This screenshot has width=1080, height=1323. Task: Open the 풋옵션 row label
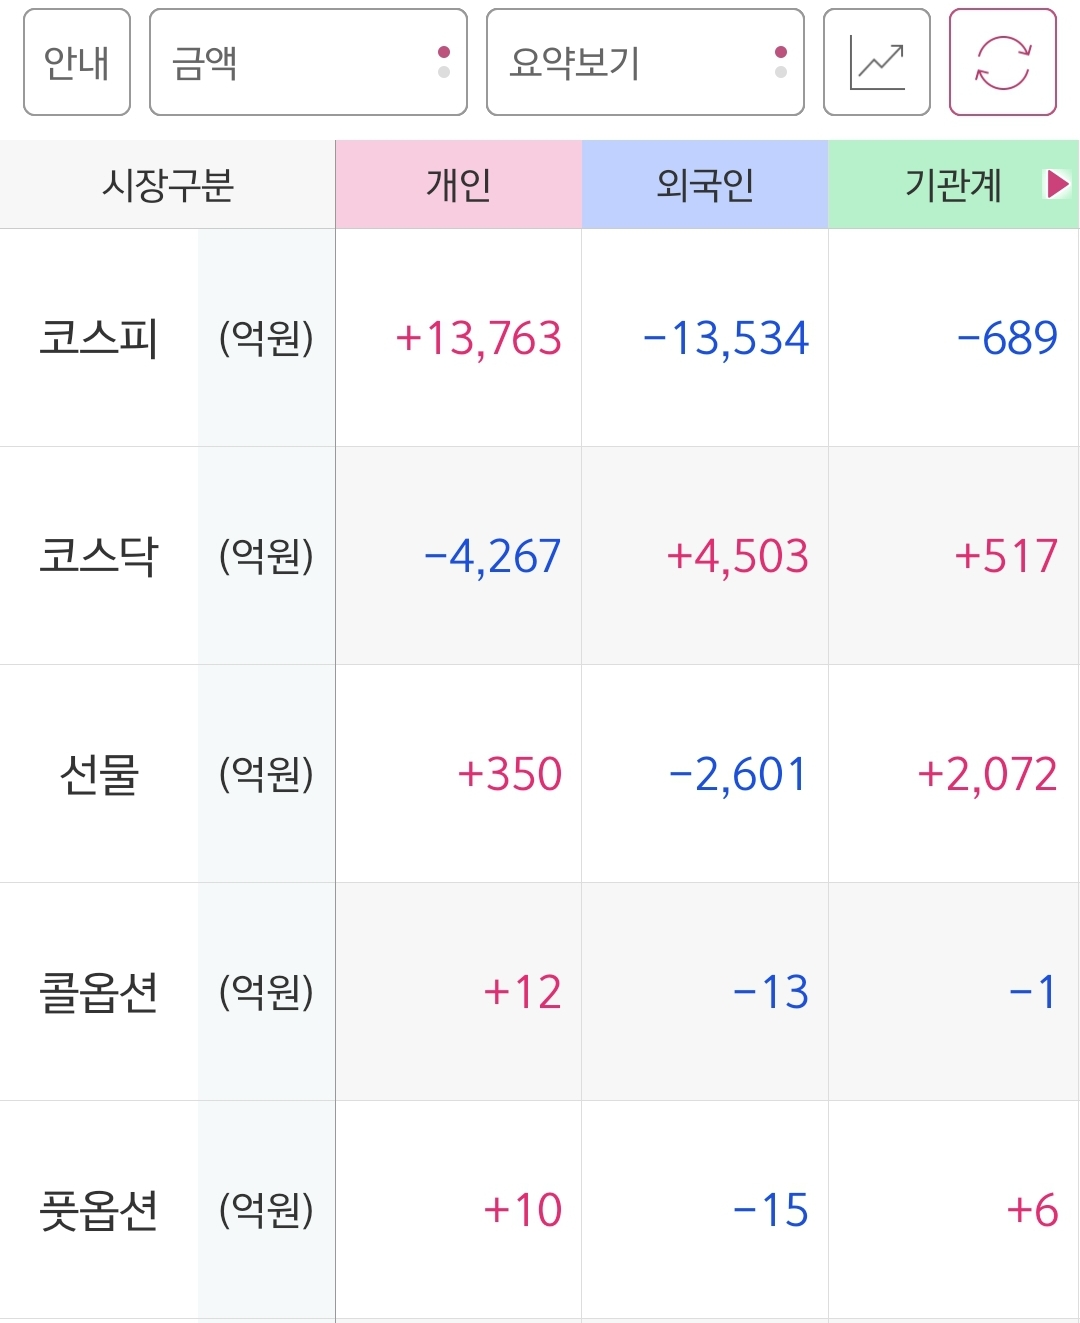[x=99, y=1210]
